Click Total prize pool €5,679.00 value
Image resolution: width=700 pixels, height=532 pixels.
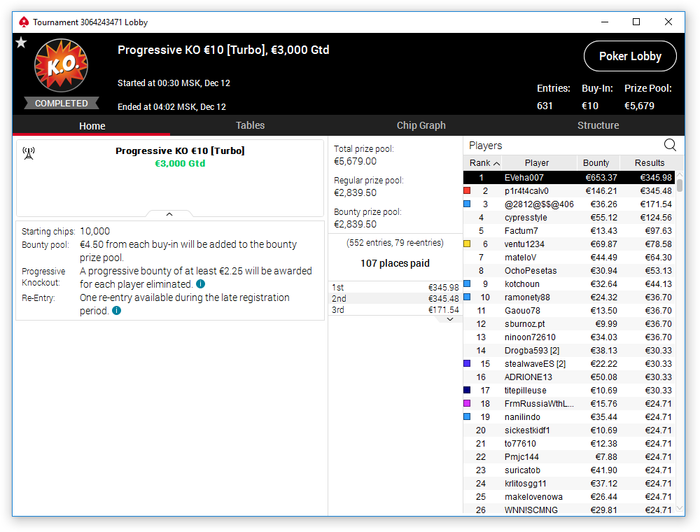coord(355,161)
